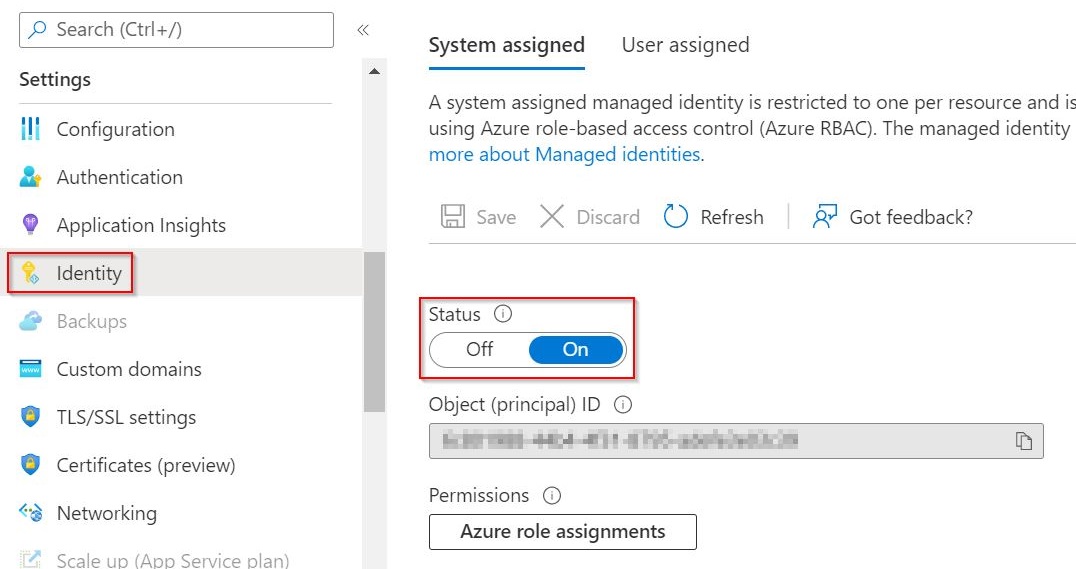
Task: Select the Permissions label text
Action: coord(479,495)
